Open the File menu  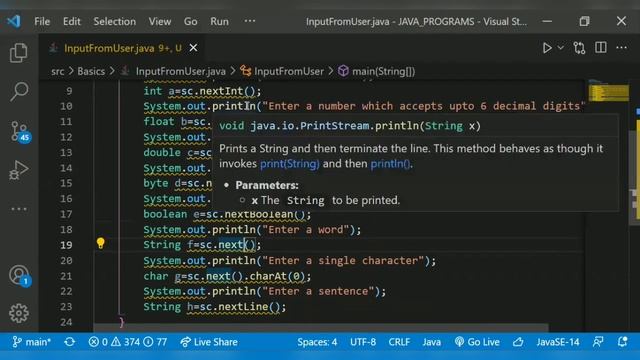click(42, 21)
